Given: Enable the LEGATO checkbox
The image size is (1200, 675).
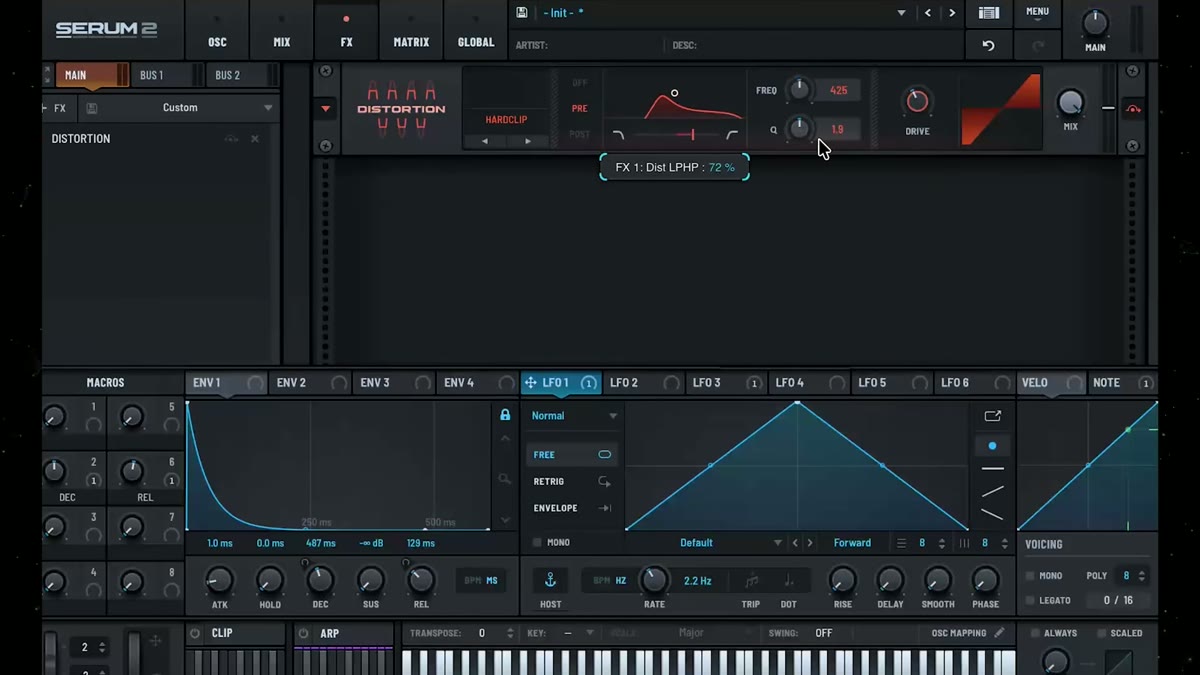Looking at the screenshot, I should tap(1030, 600).
